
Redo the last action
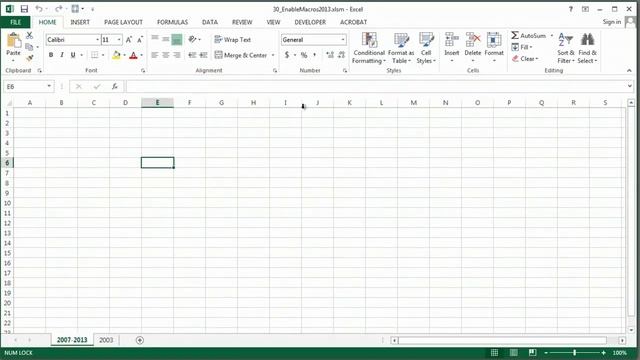[58, 9]
